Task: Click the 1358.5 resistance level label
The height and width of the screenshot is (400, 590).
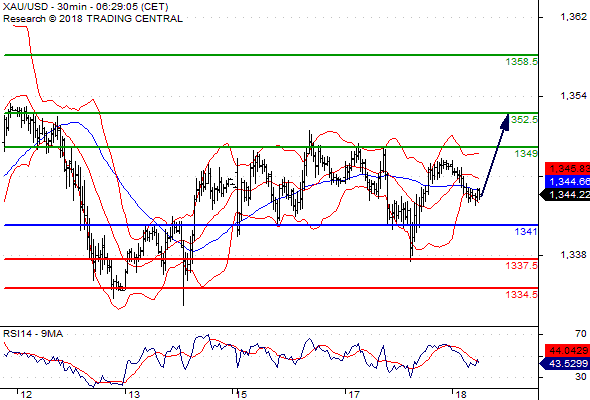Action: tap(522, 61)
